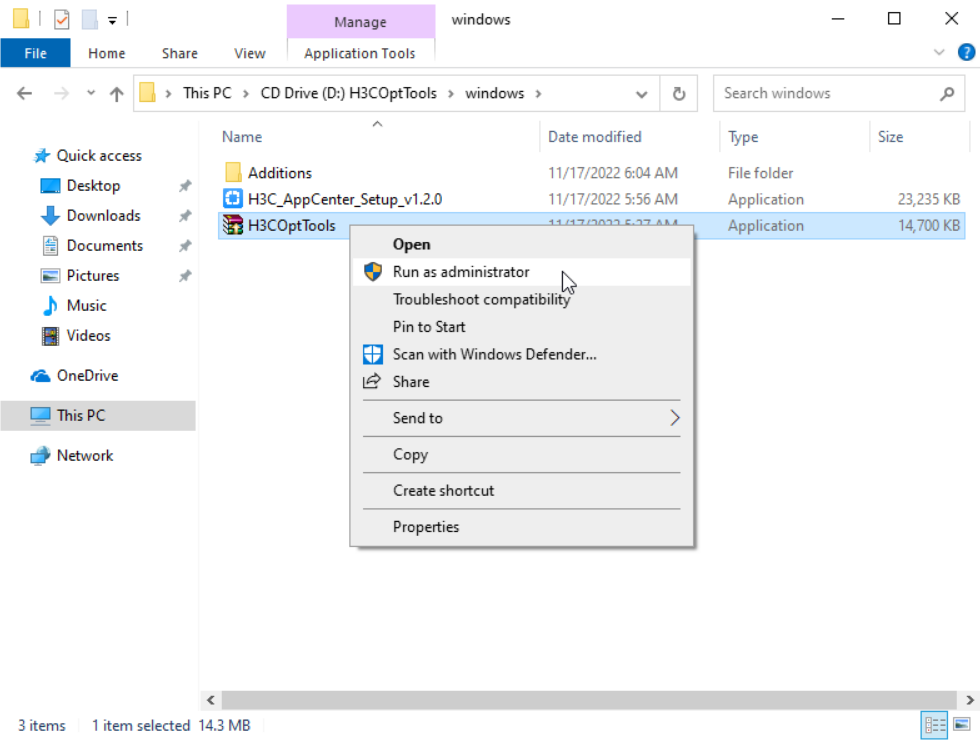
Task: Open Properties from the context menu
Action: point(522,527)
